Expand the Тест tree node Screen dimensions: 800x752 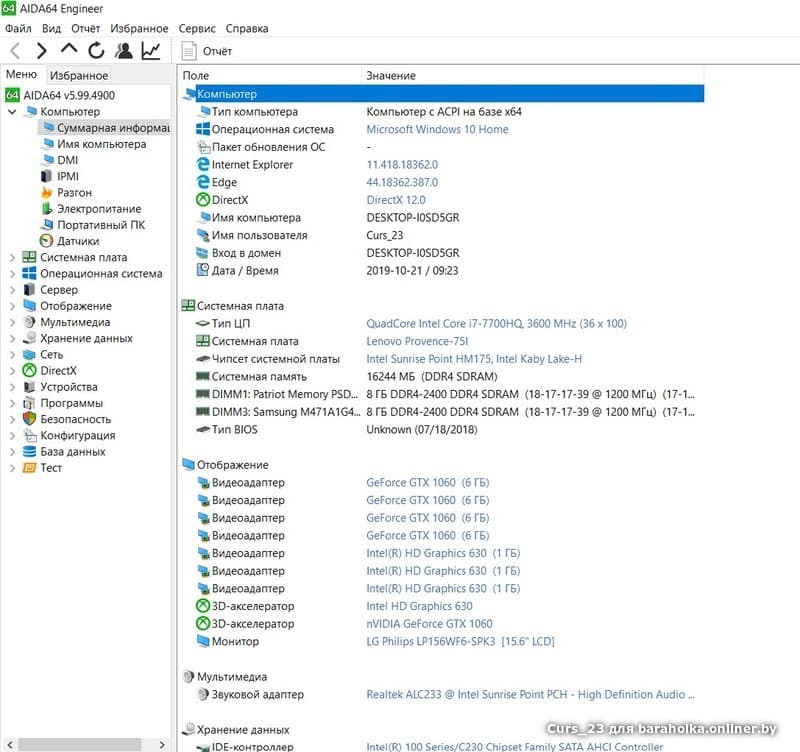click(x=12, y=468)
